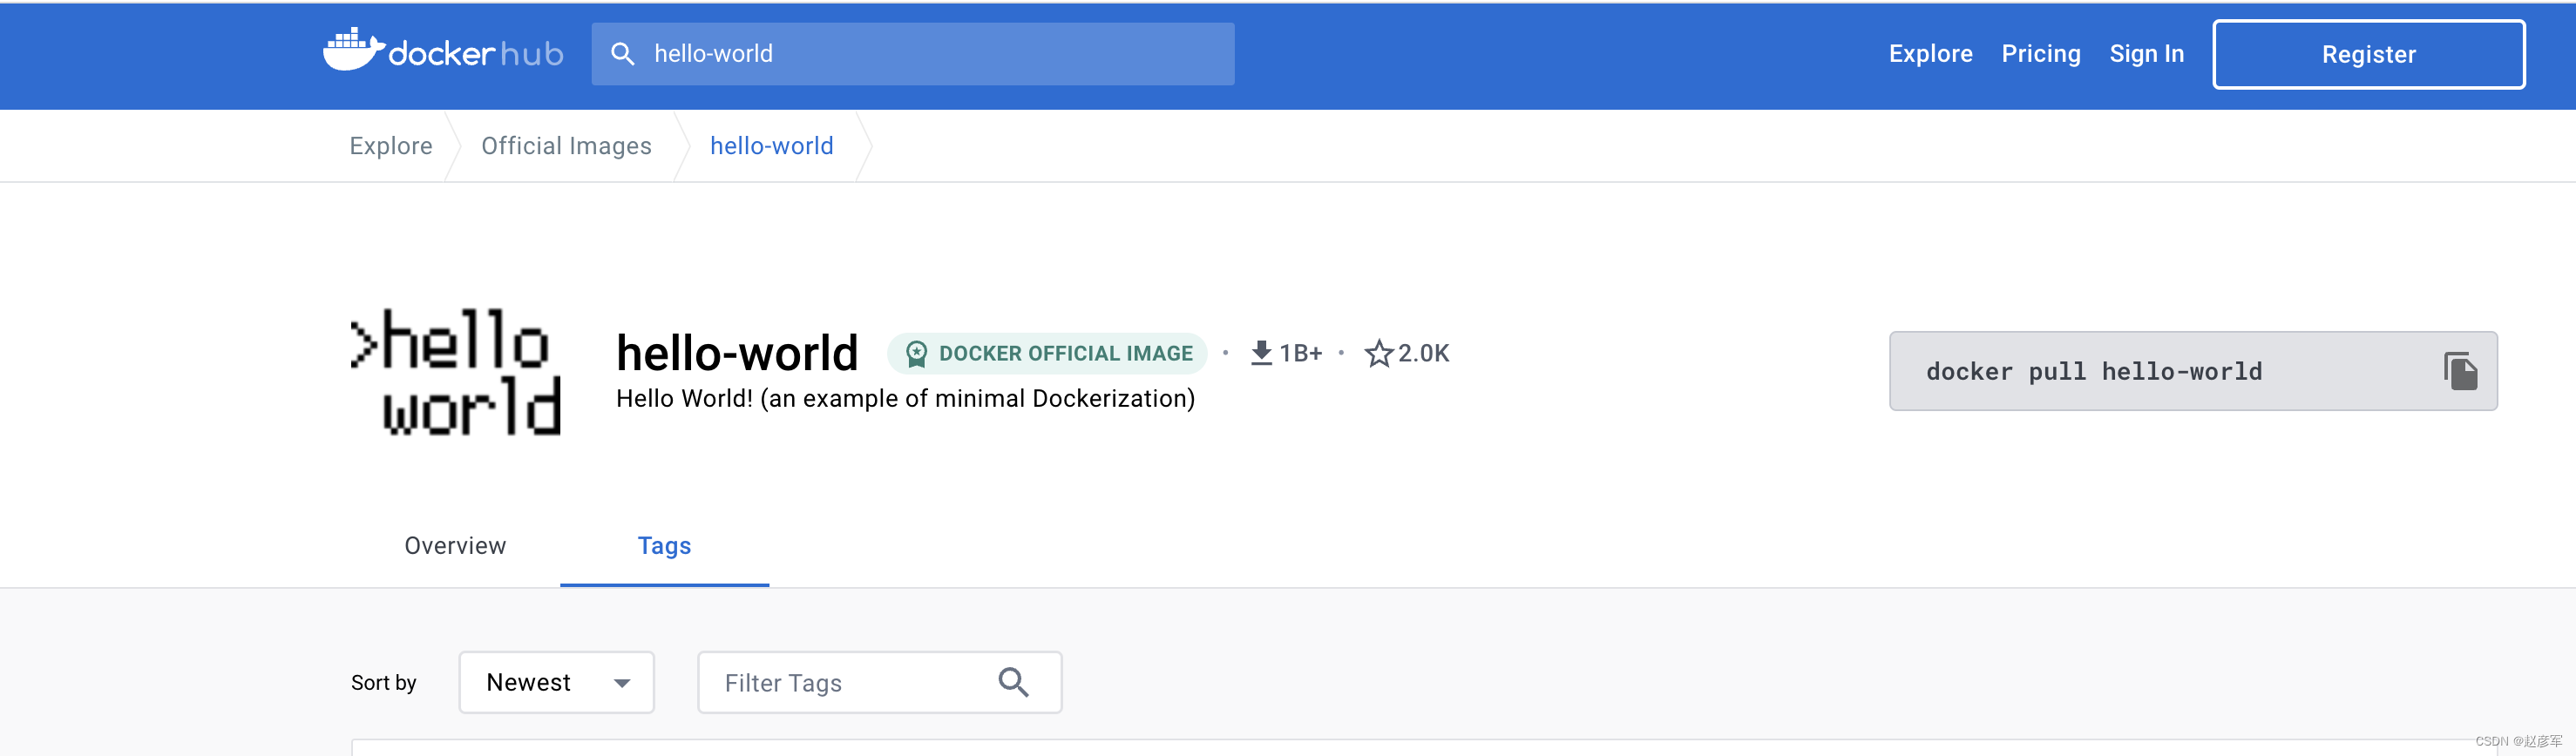Click the search magnifier icon in header
Screen dimensions: 2576x756
click(x=622, y=54)
